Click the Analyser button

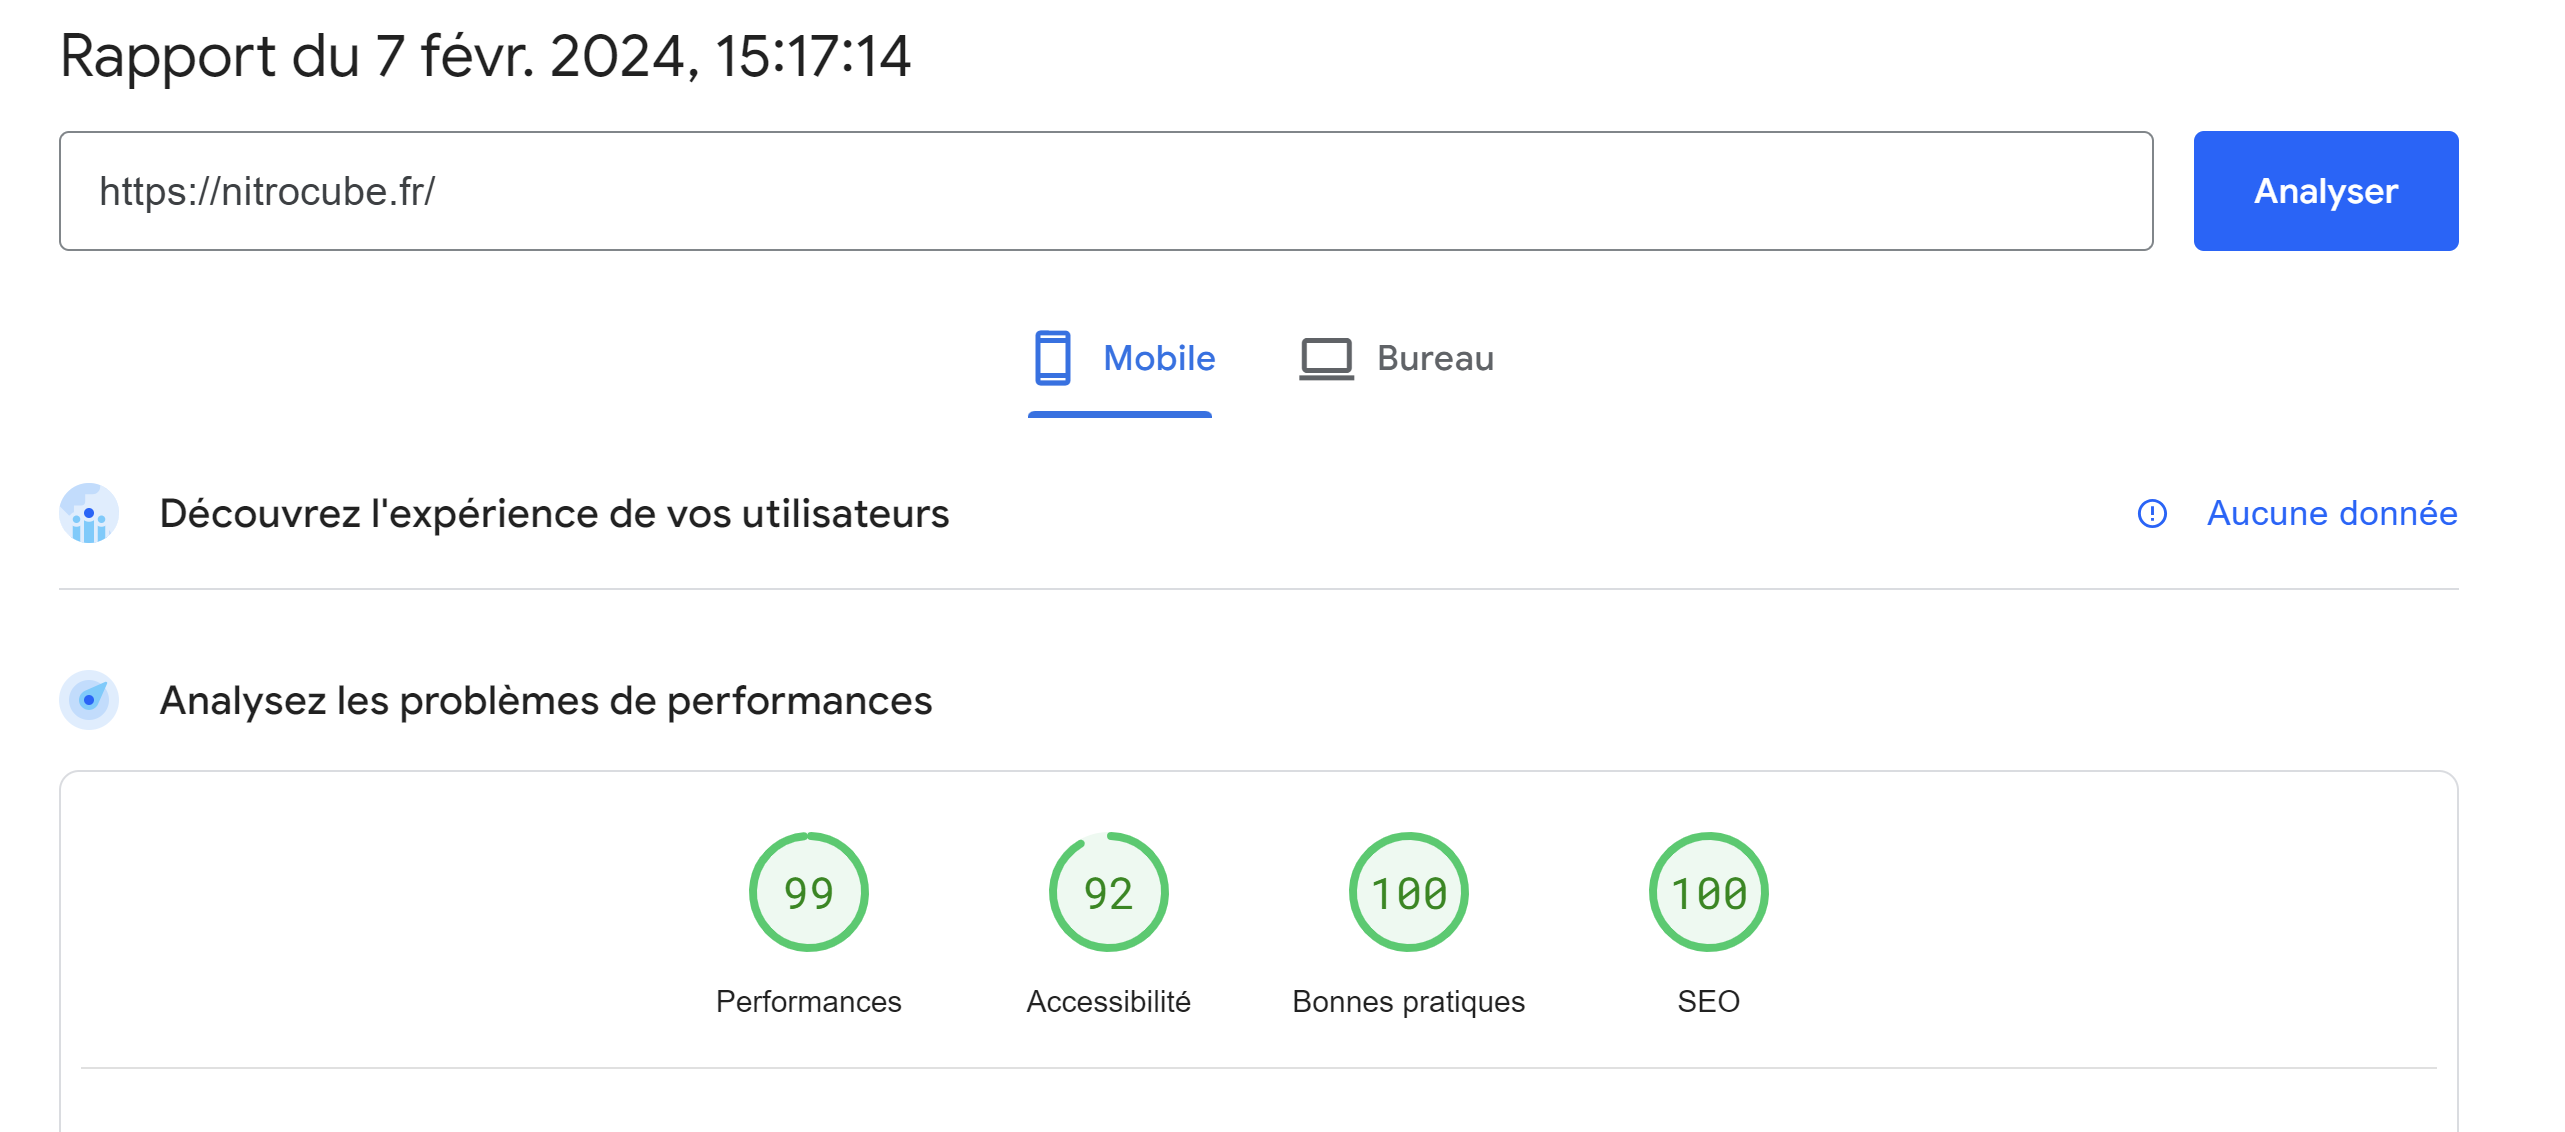click(x=2325, y=191)
